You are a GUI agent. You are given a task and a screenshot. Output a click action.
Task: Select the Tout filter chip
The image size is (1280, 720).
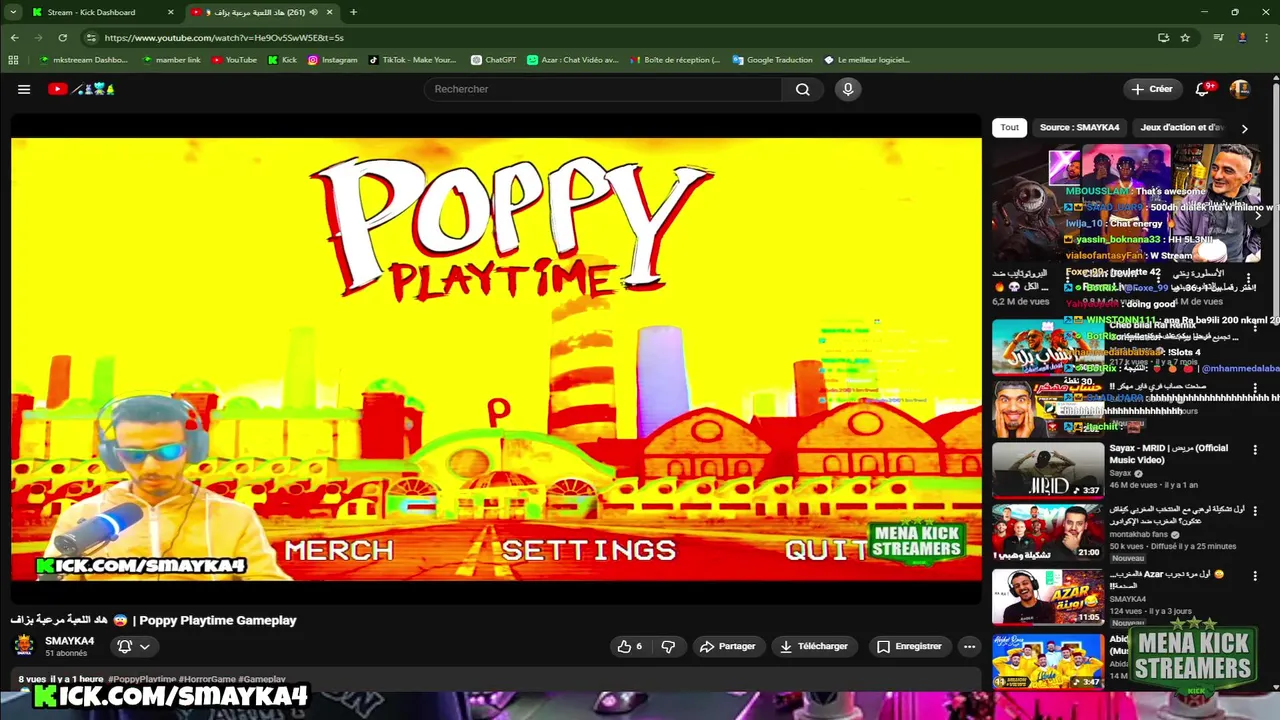point(1010,128)
